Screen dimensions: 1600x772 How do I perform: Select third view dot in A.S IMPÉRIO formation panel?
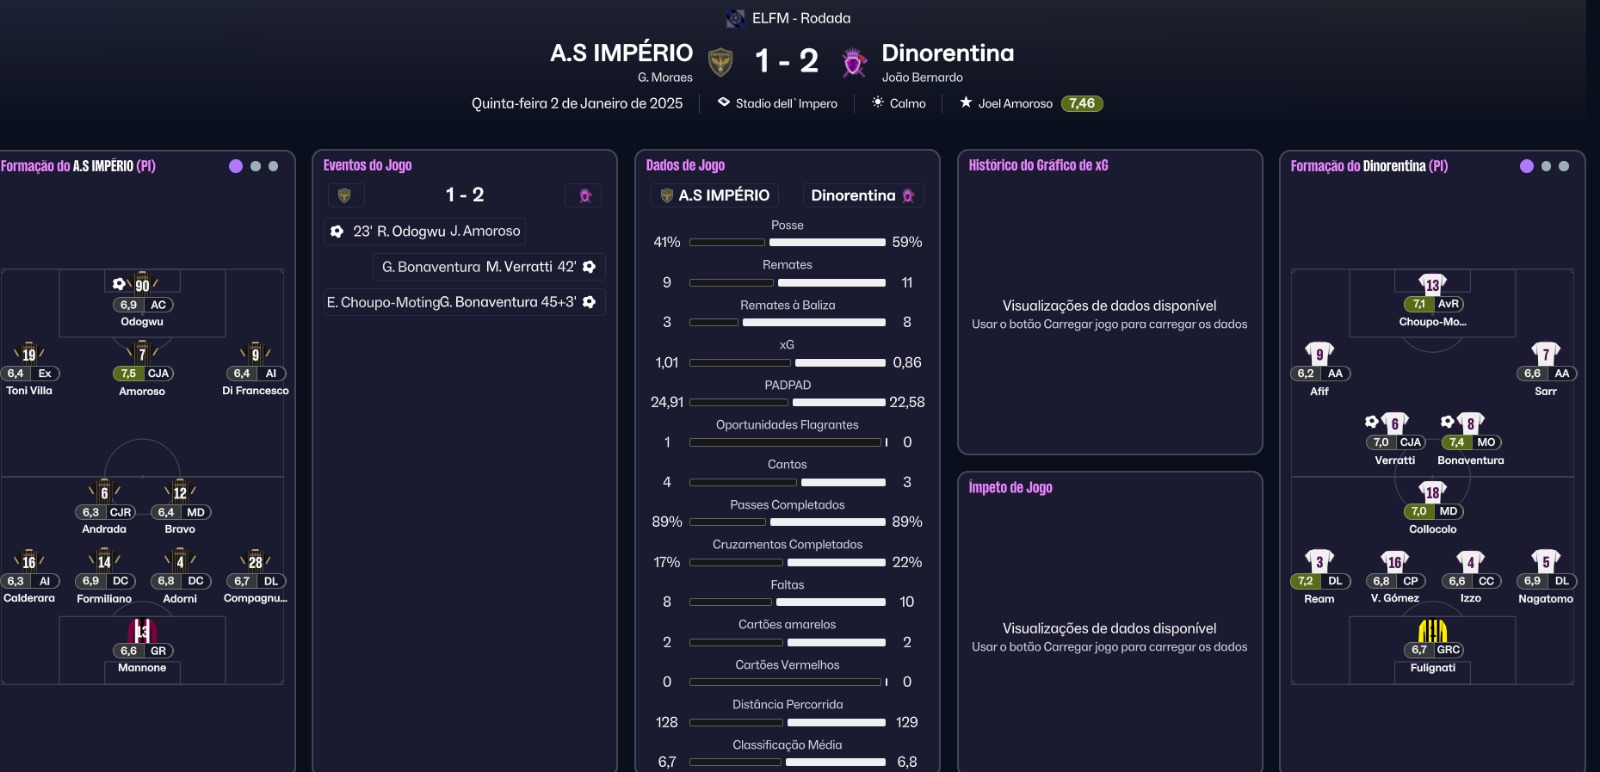[x=273, y=166]
